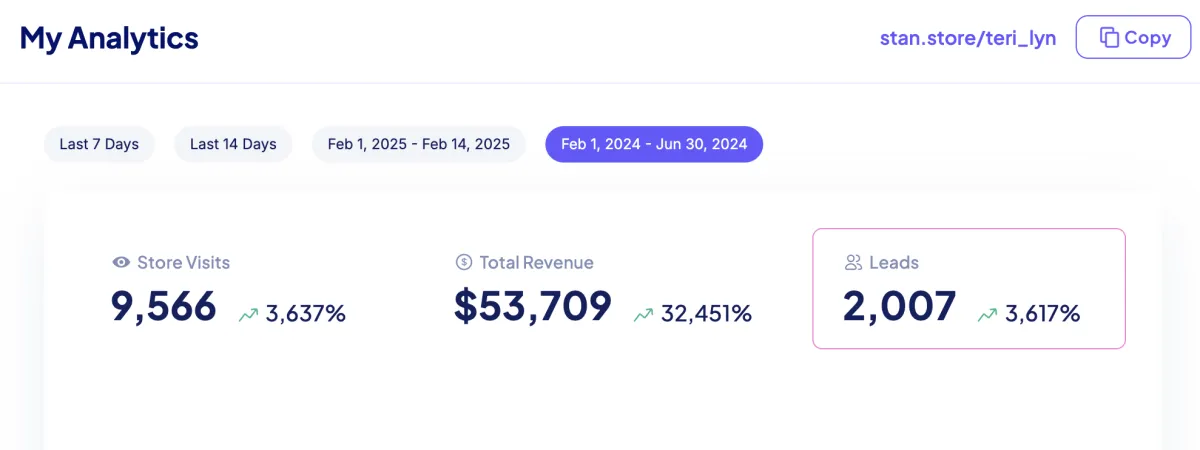Select the Last 14 Days filter
The image size is (1200, 450).
coord(233,144)
